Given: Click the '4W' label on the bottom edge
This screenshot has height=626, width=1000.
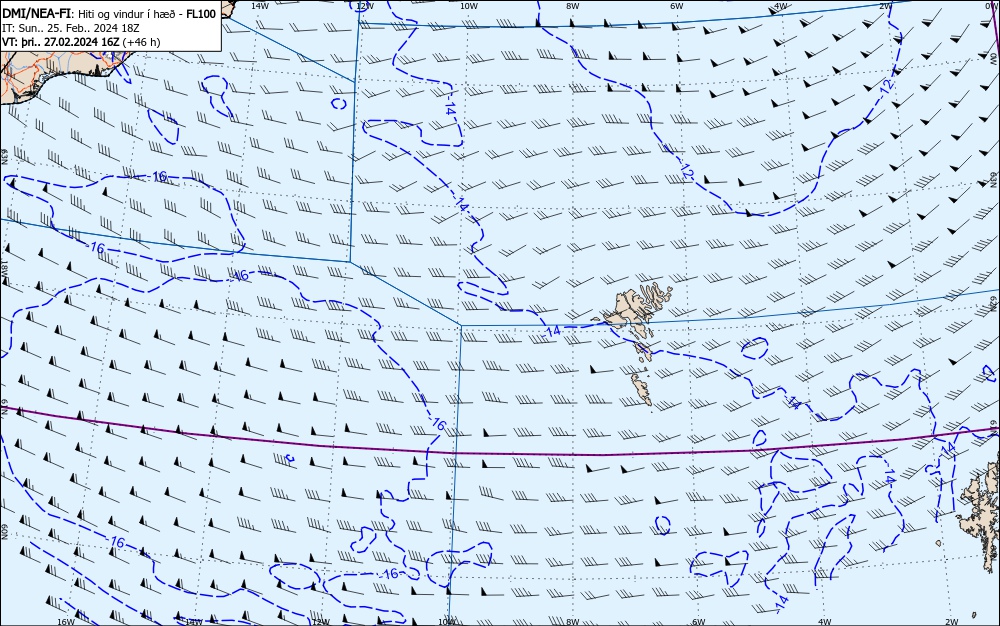Looking at the screenshot, I should [x=825, y=622].
